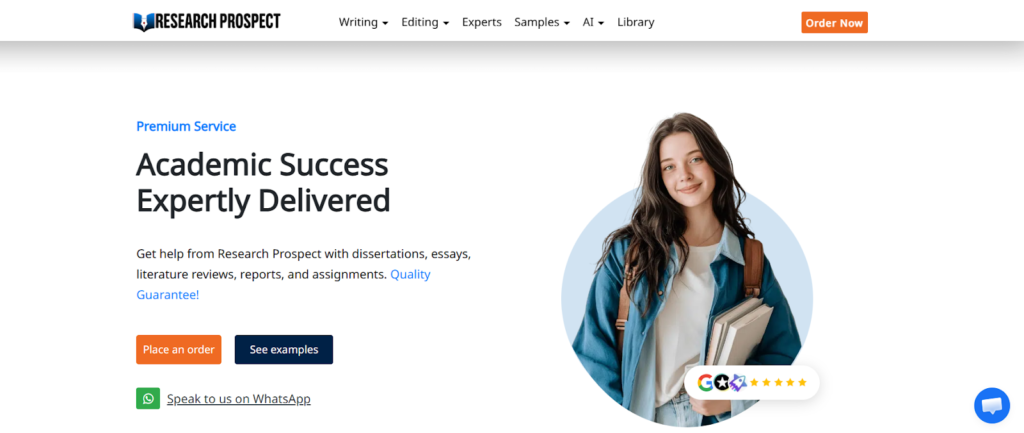Click the Research Prospect logo
Image resolution: width=1024 pixels, height=433 pixels.
tap(206, 22)
